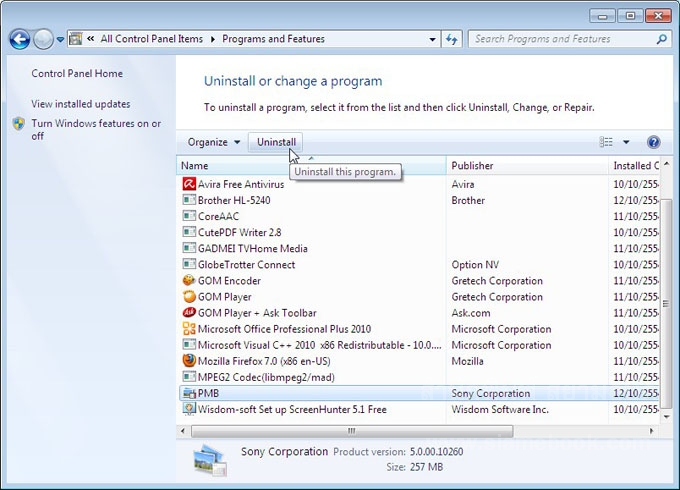Click the ScreenHunter 5.1 Free icon
The image size is (680, 490).
pyautogui.click(x=189, y=409)
